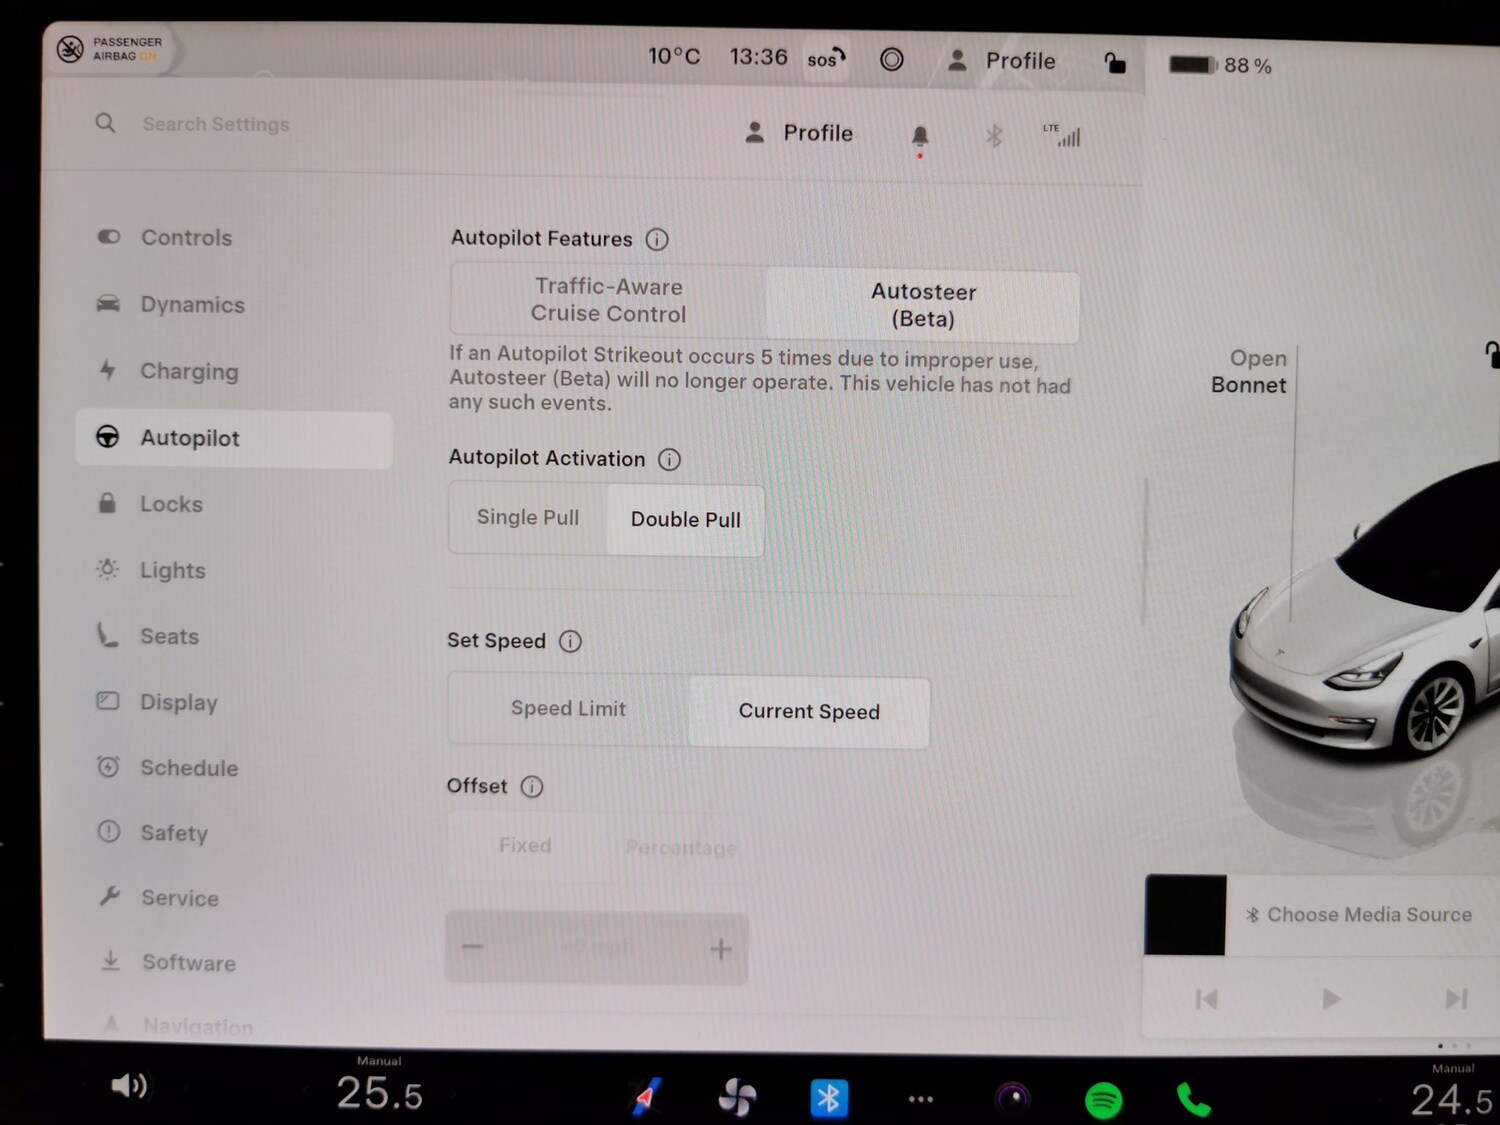Tap the phone icon in the taskbar
1500x1125 pixels.
1192,1096
